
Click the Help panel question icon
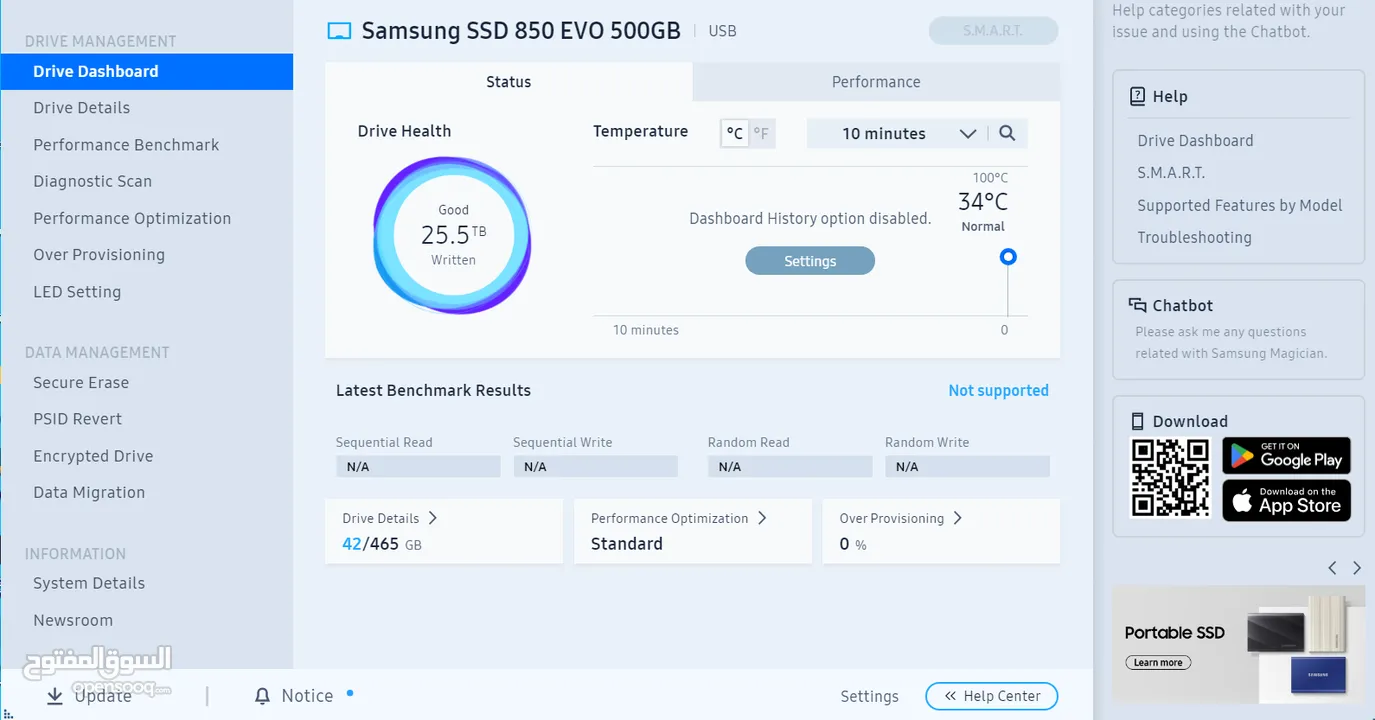(1137, 96)
